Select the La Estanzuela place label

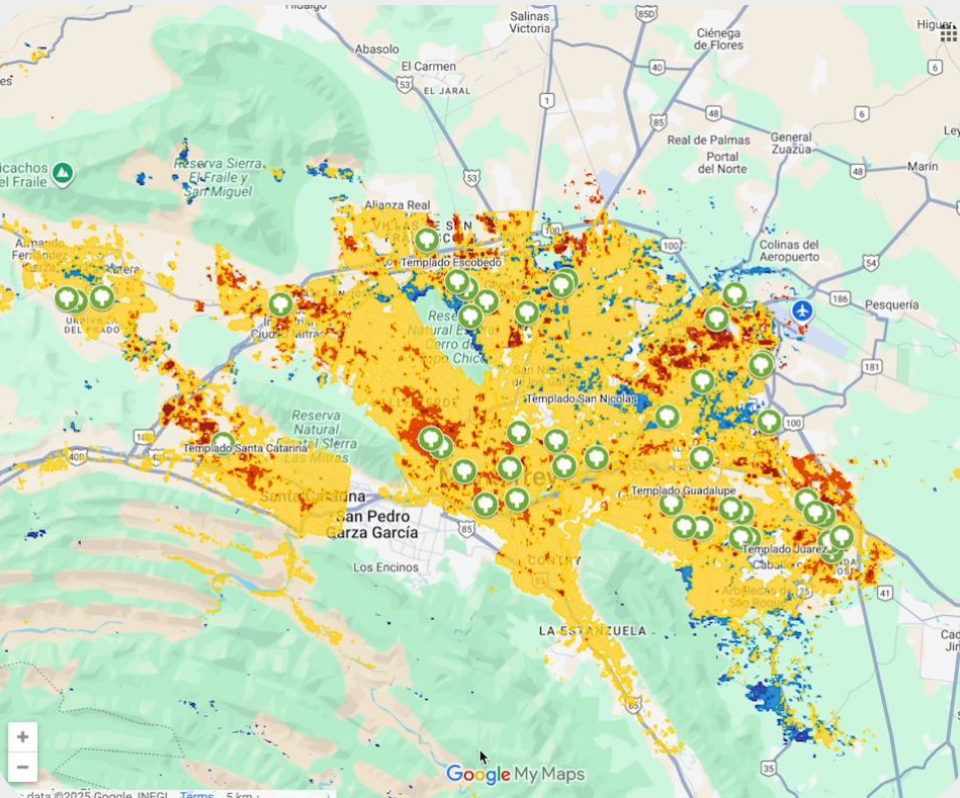pos(586,631)
